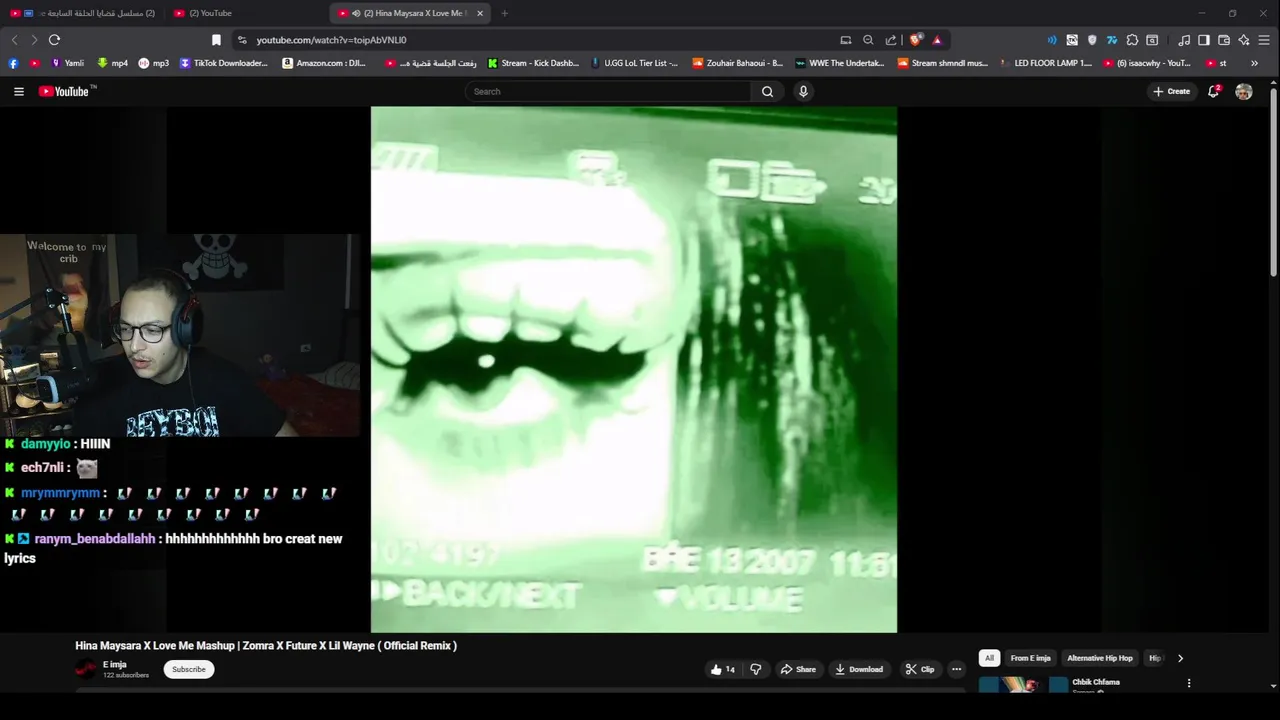Open more actions ellipsis below video
The width and height of the screenshot is (1280, 720).
pyautogui.click(x=956, y=669)
